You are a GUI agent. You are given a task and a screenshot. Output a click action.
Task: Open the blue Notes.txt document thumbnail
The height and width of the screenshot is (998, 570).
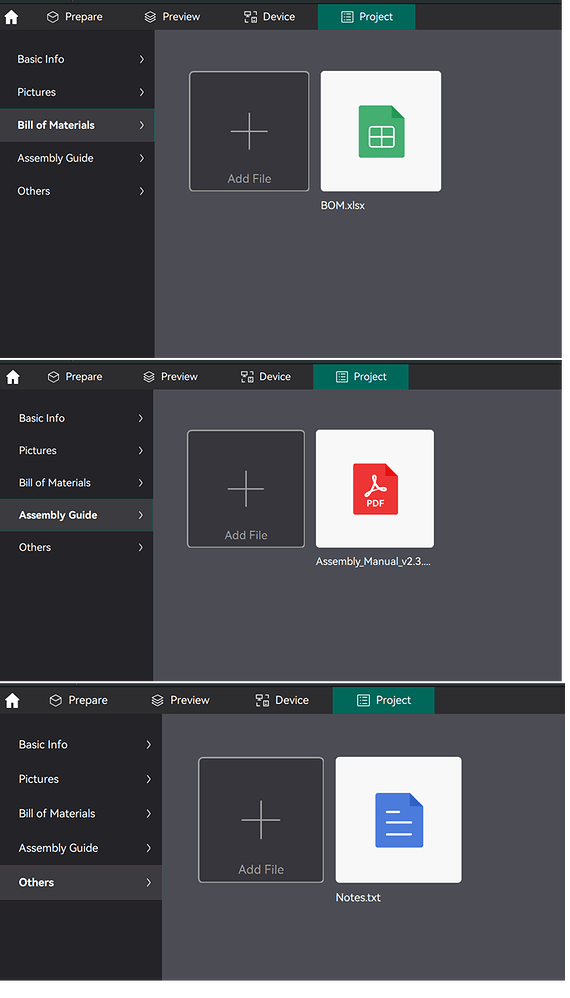399,820
